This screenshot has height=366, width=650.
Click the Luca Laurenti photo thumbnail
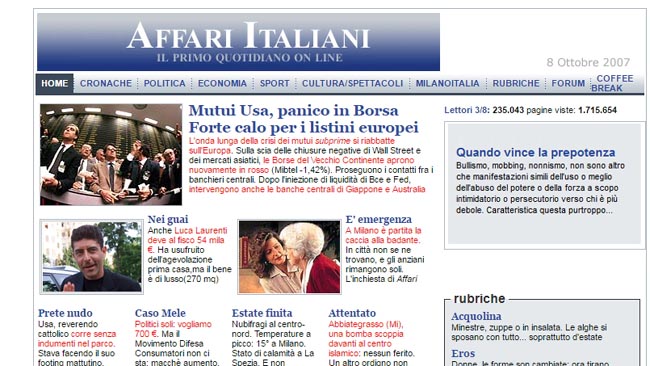(92, 257)
